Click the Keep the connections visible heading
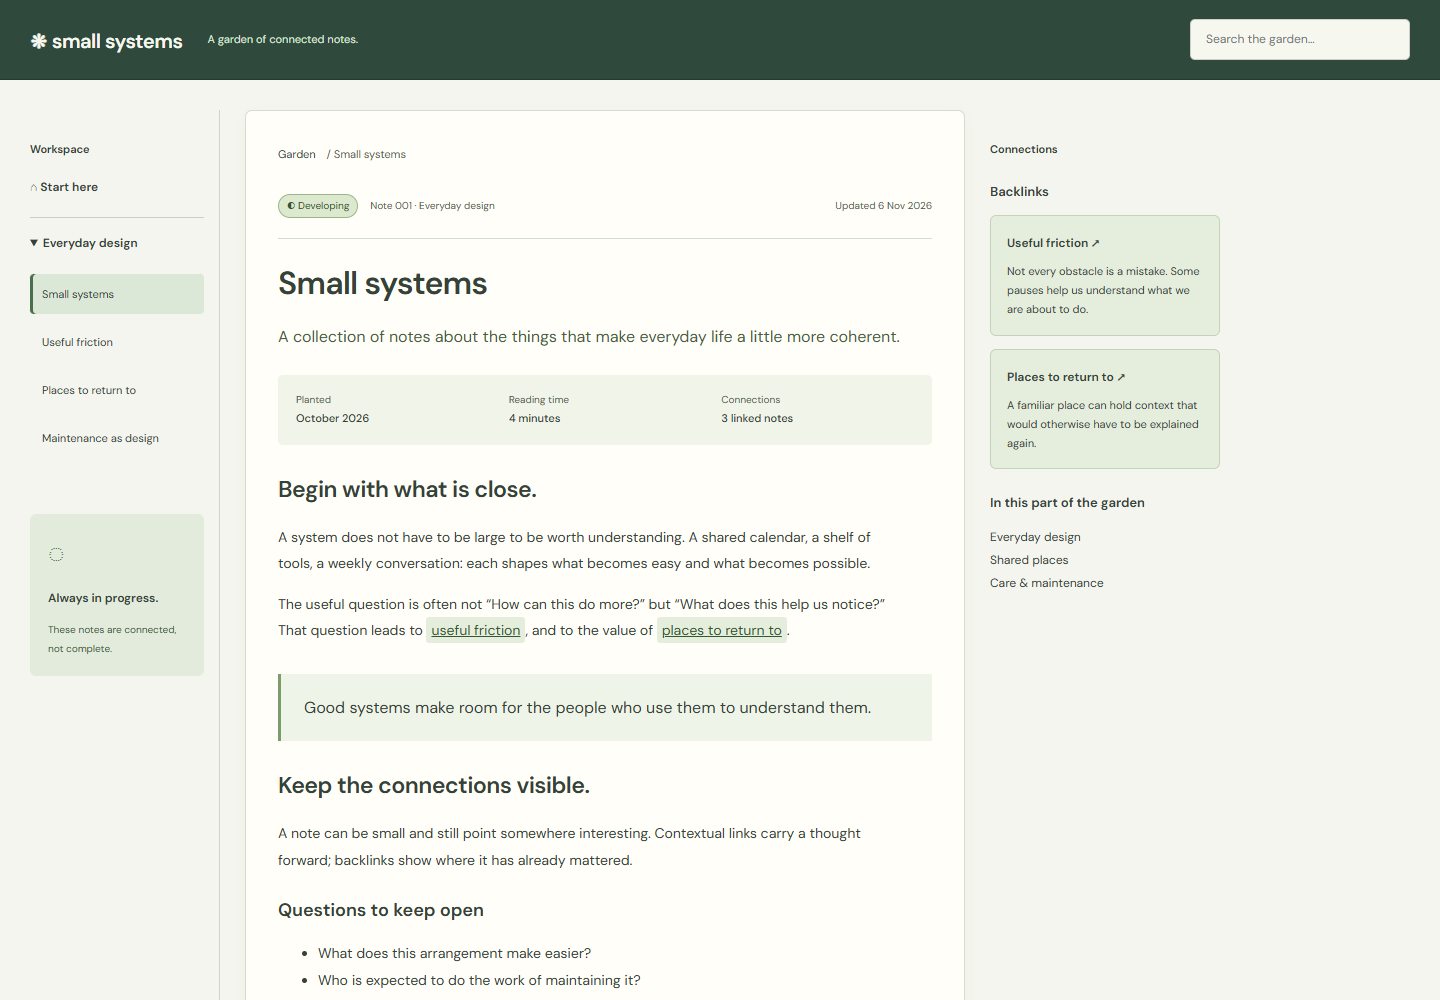The width and height of the screenshot is (1440, 1000). (x=434, y=785)
